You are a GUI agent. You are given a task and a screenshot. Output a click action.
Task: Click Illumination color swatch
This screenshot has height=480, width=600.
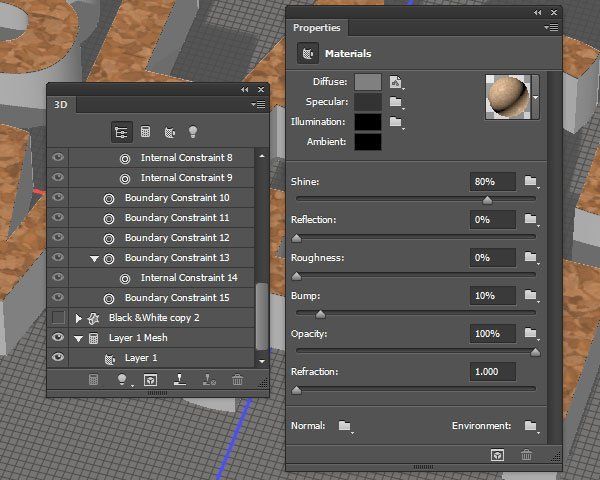tap(368, 122)
